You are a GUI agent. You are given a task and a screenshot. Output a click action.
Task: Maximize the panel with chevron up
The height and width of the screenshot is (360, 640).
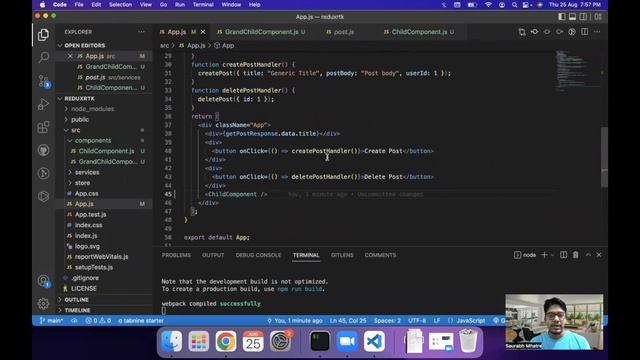point(588,255)
